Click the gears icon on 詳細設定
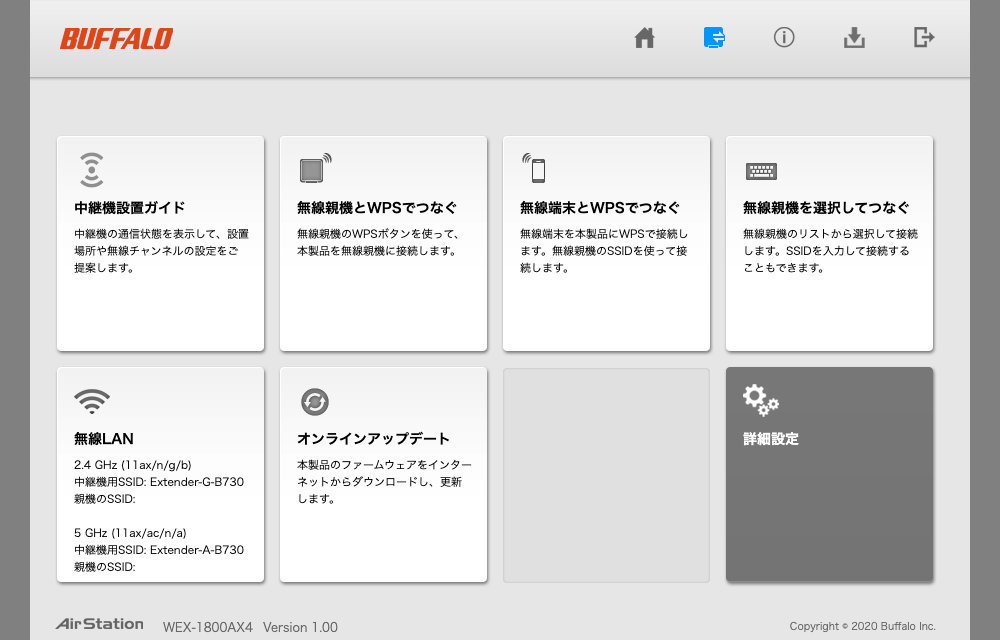1000x640 pixels. 760,400
